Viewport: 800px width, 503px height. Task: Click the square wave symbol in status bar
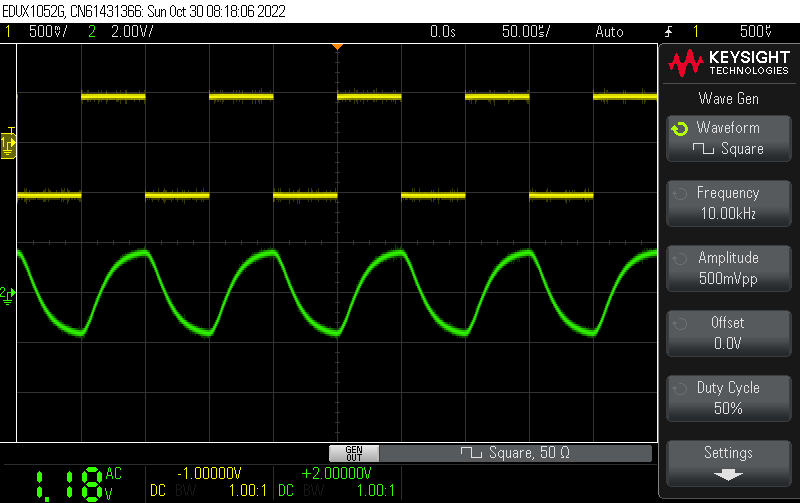point(469,453)
